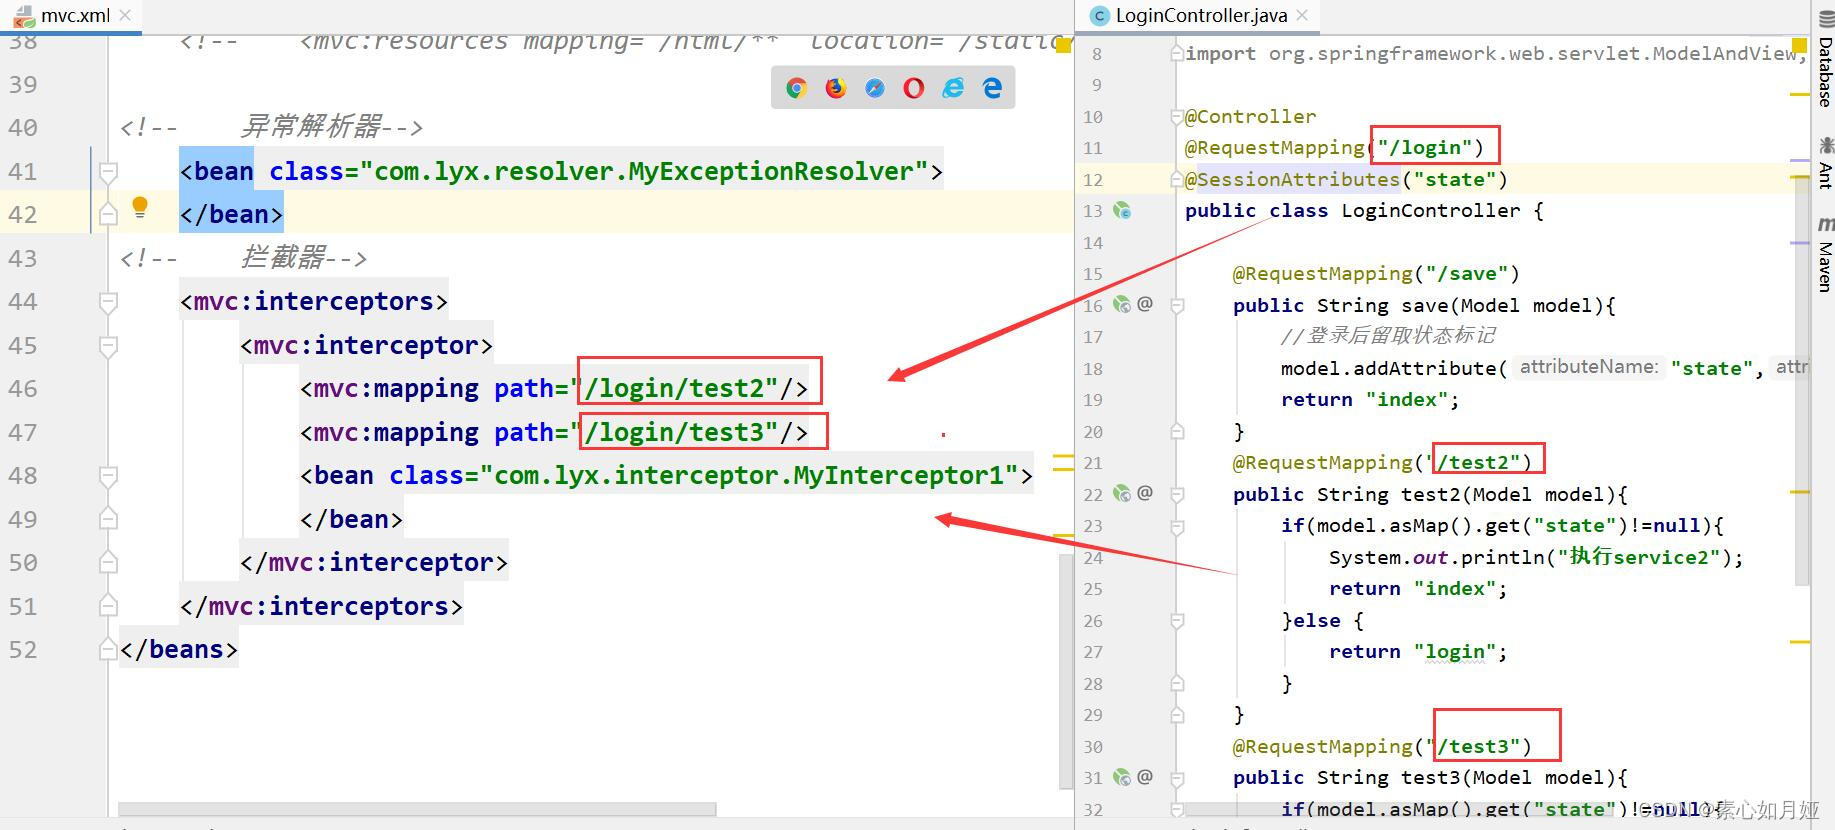Open the Ant tool window
The image size is (1835, 830).
(1824, 164)
